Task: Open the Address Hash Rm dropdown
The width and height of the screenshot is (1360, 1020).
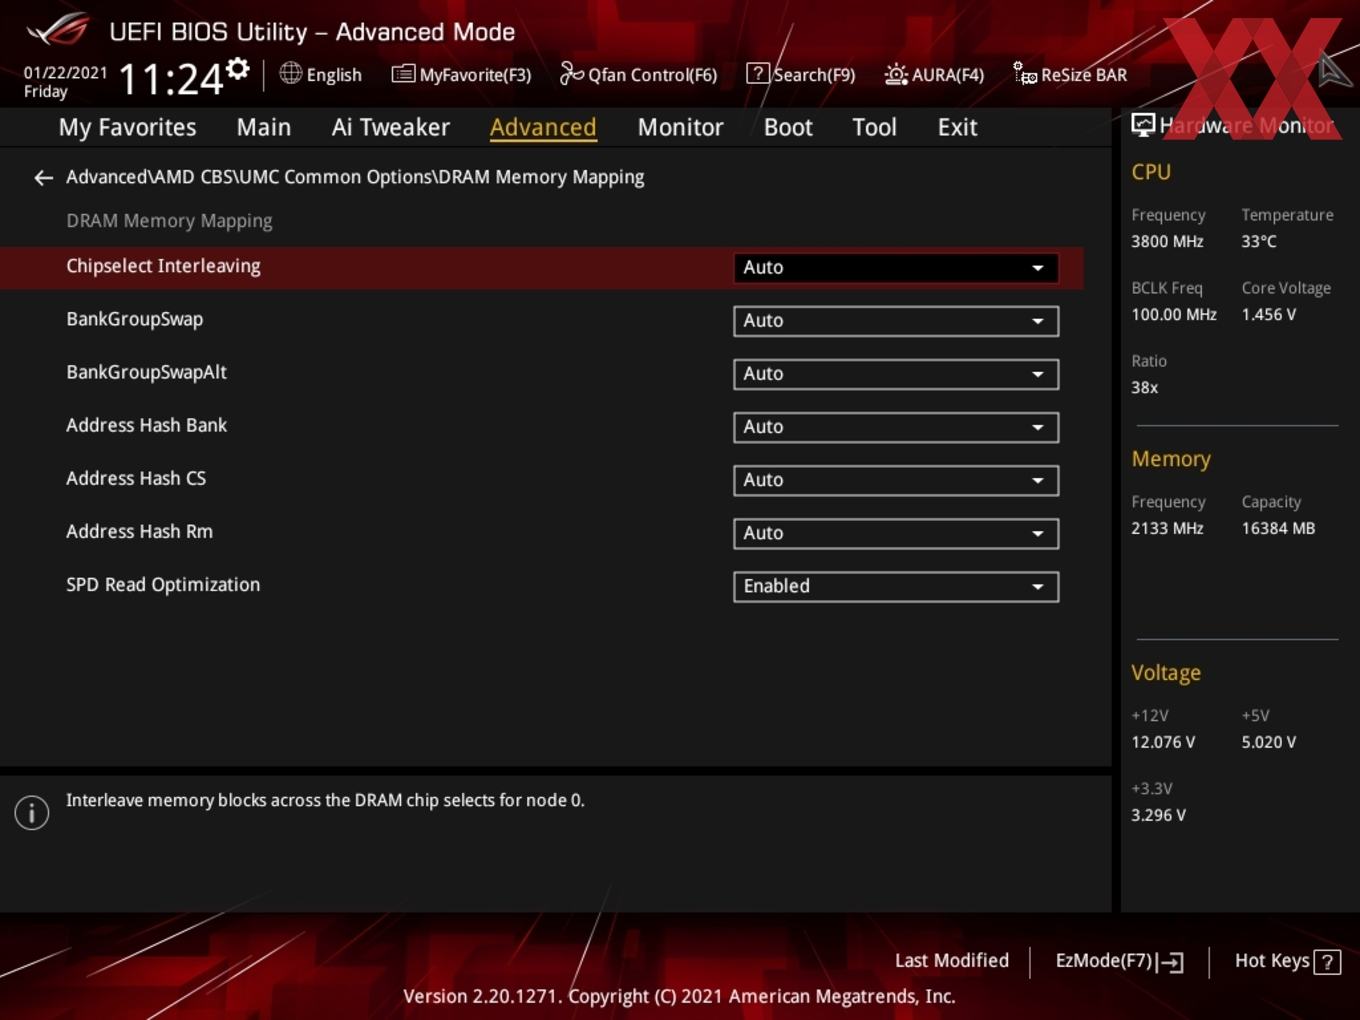Action: tap(896, 533)
